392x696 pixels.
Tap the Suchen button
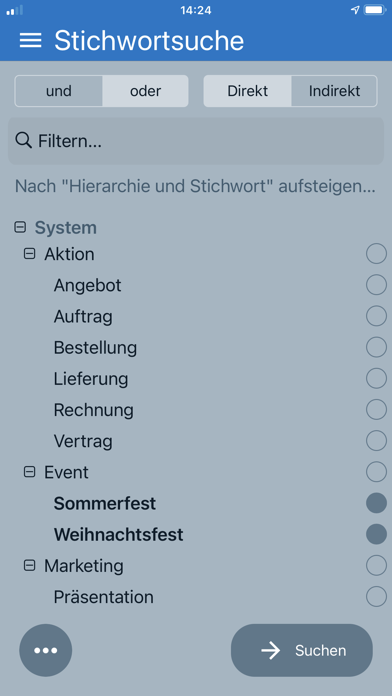point(302,650)
